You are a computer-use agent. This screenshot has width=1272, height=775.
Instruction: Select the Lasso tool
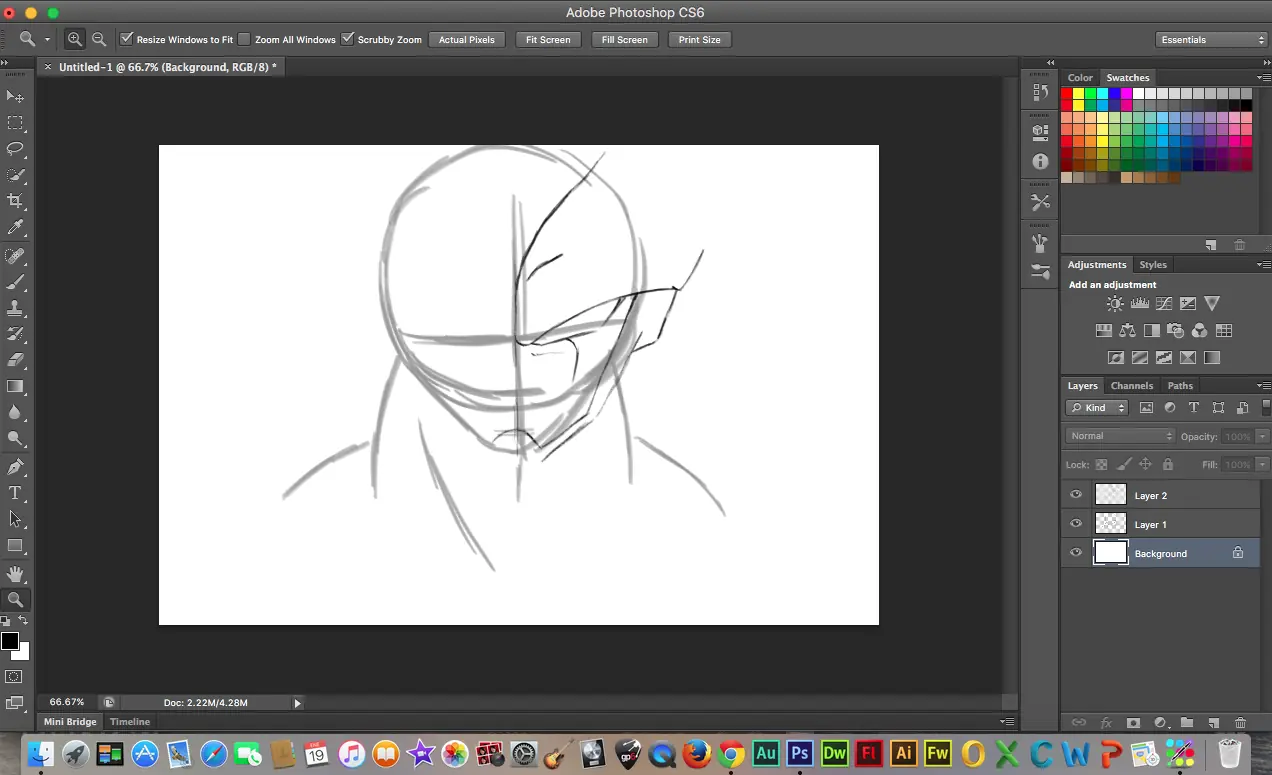click(x=16, y=149)
